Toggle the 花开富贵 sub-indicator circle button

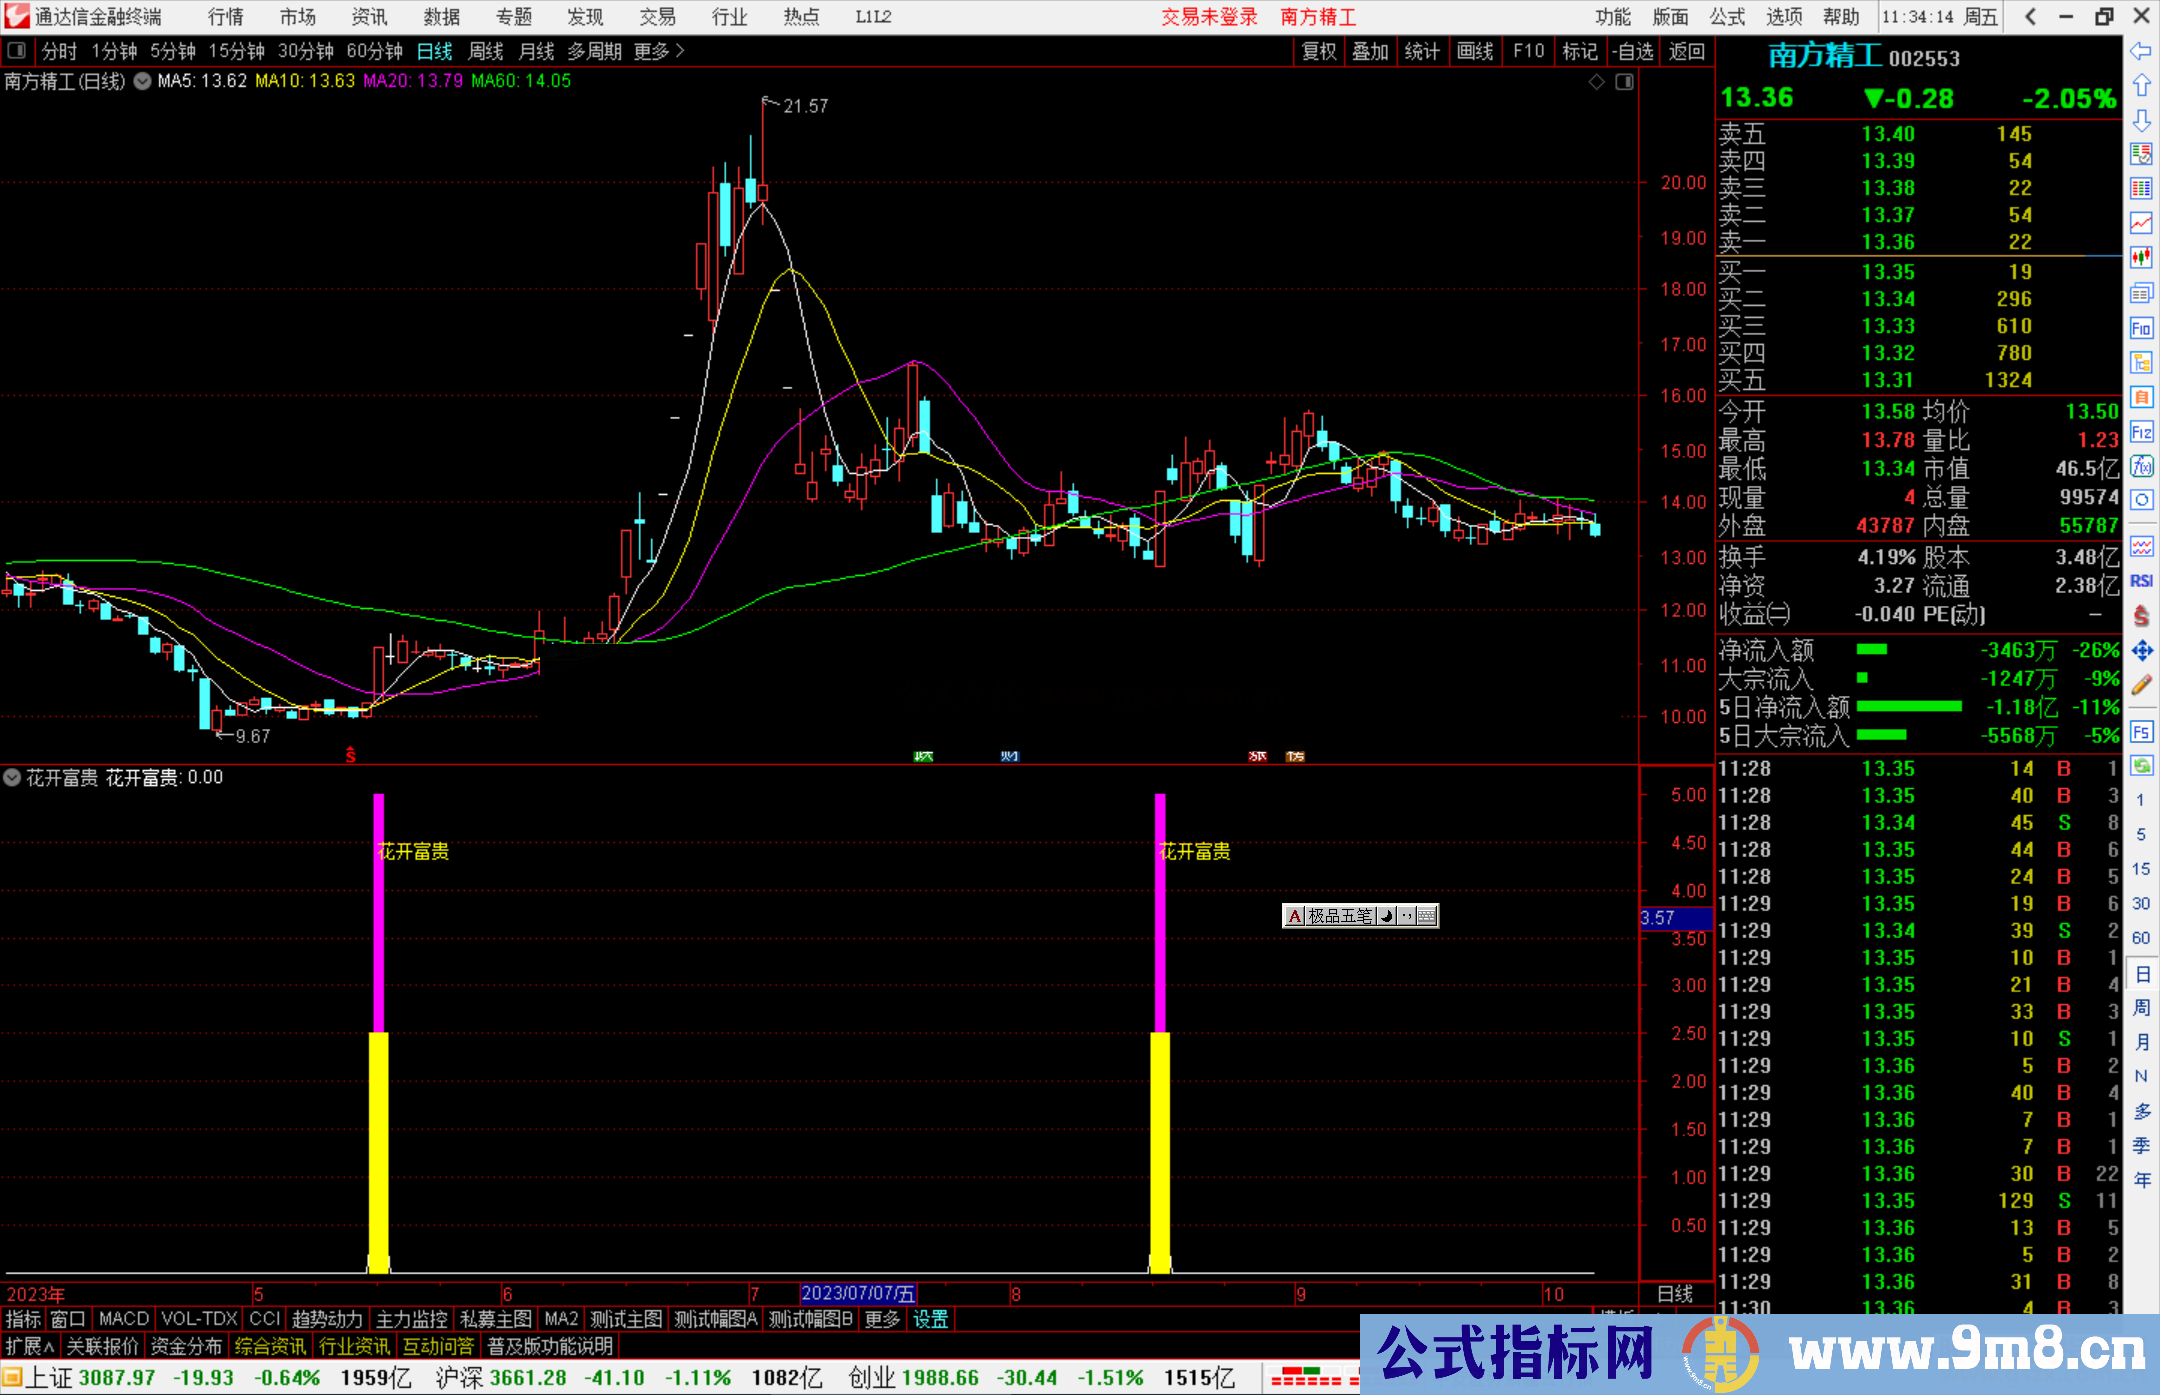[12, 777]
